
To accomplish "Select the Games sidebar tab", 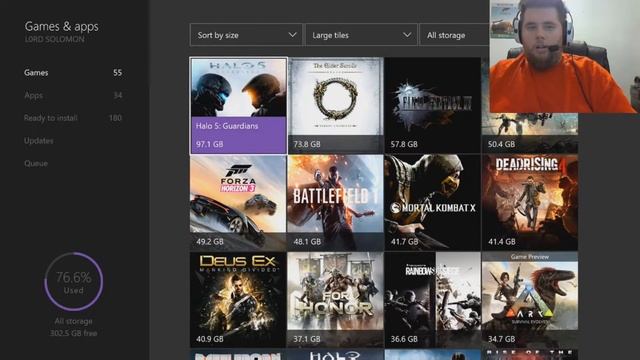I will click(73, 73).
